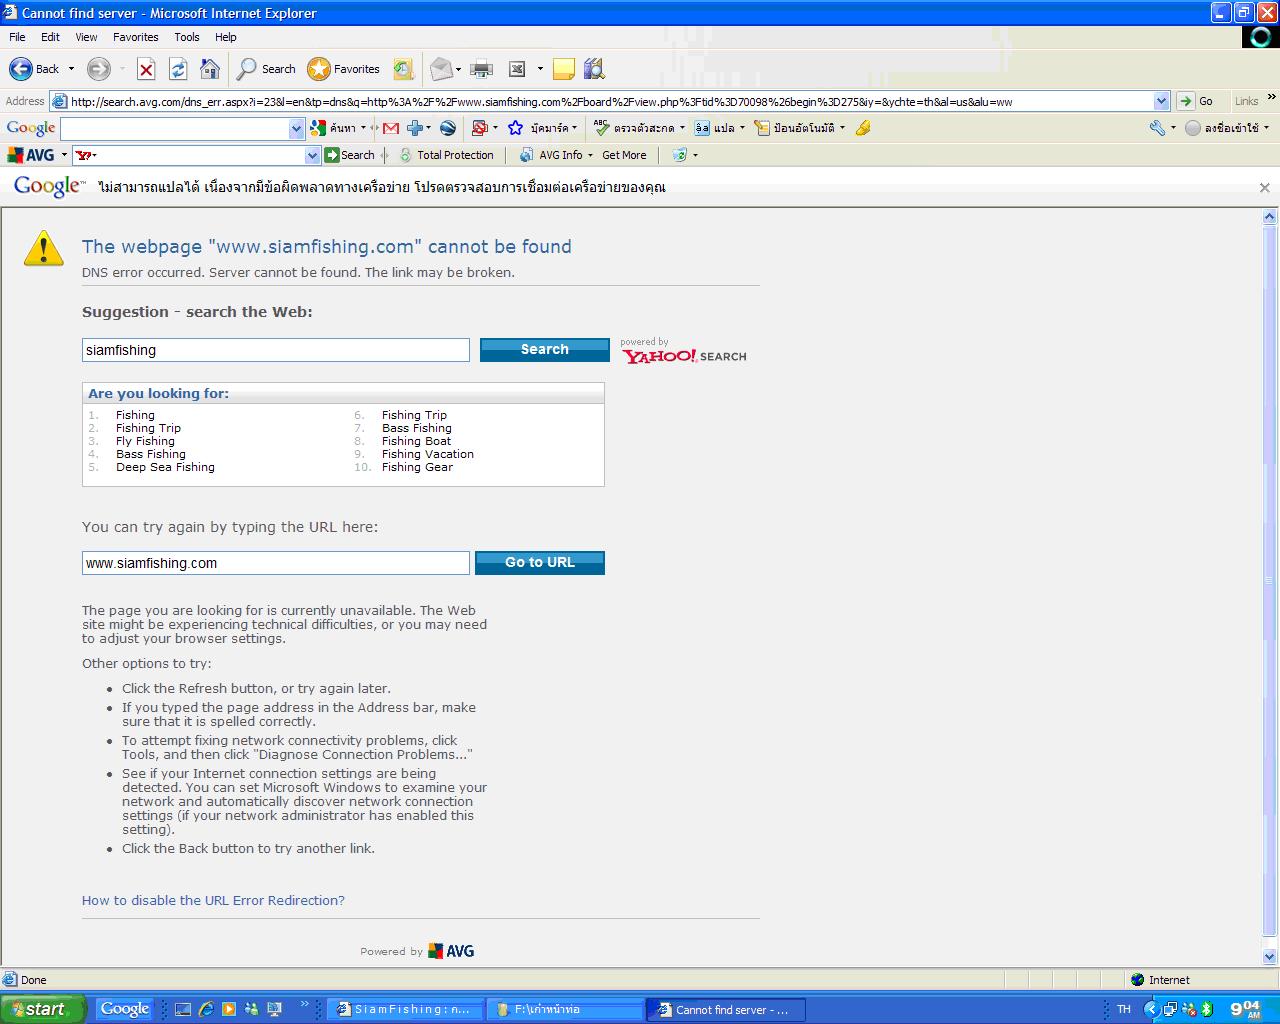The image size is (1280, 1024).
Task: Close the Google translate notification bar
Action: [1264, 187]
